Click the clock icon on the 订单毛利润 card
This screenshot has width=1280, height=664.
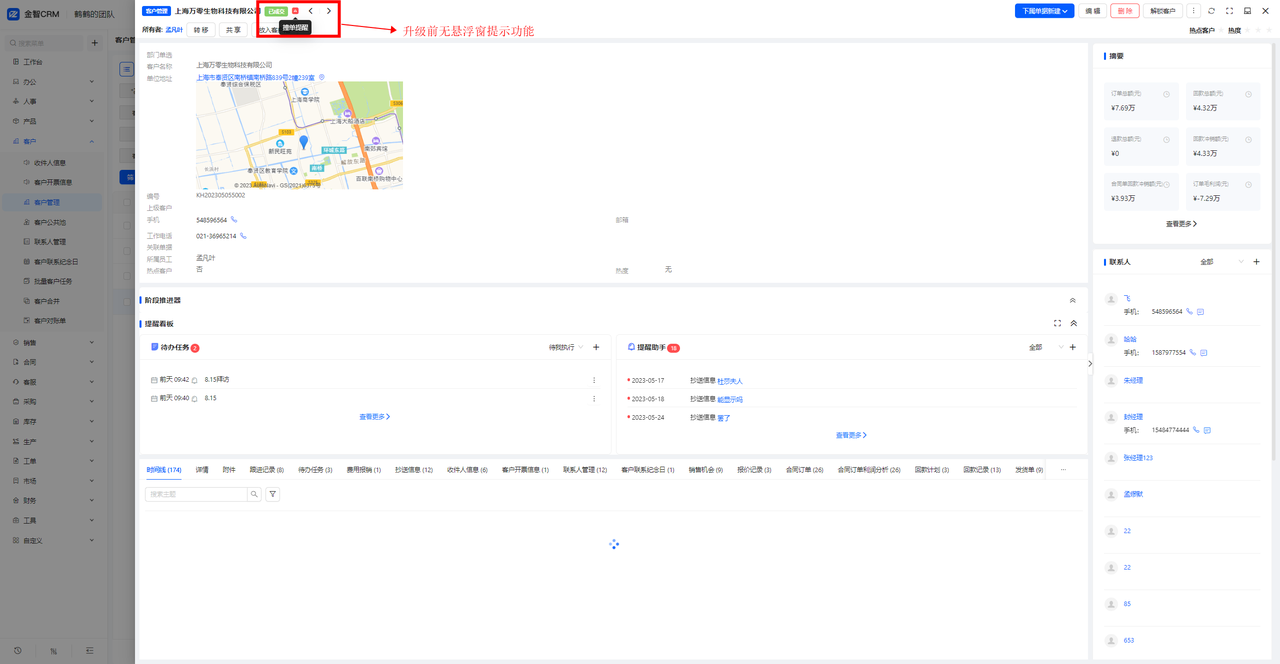coord(1247,184)
